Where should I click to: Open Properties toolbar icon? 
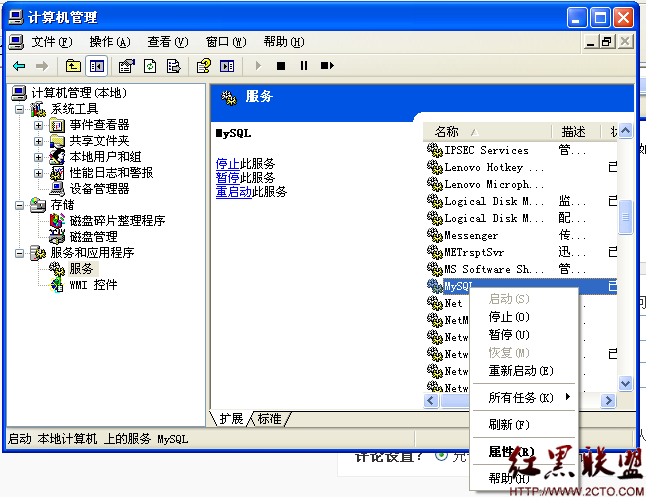[x=126, y=66]
